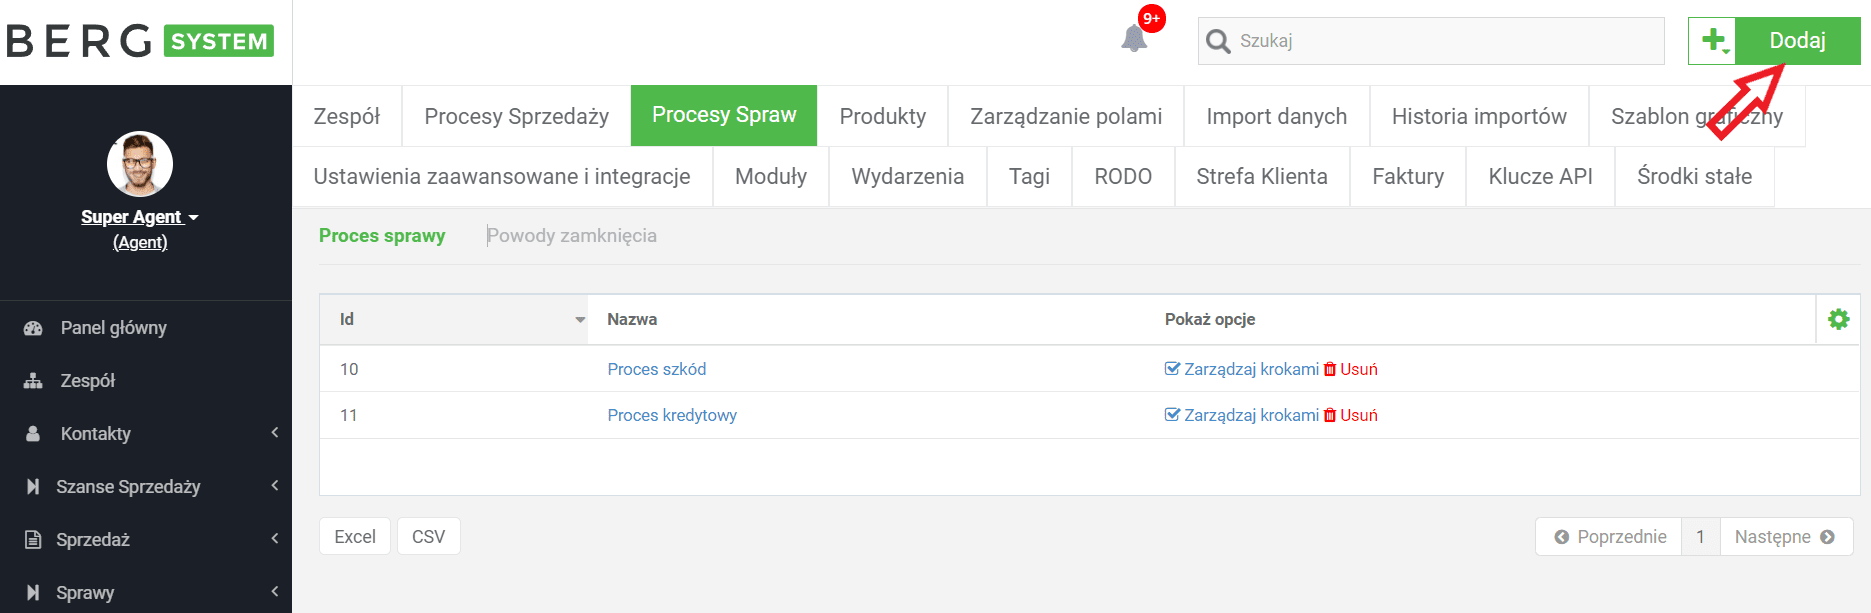1871x613 pixels.
Task: Open the Faktury tab
Action: pyautogui.click(x=1408, y=176)
